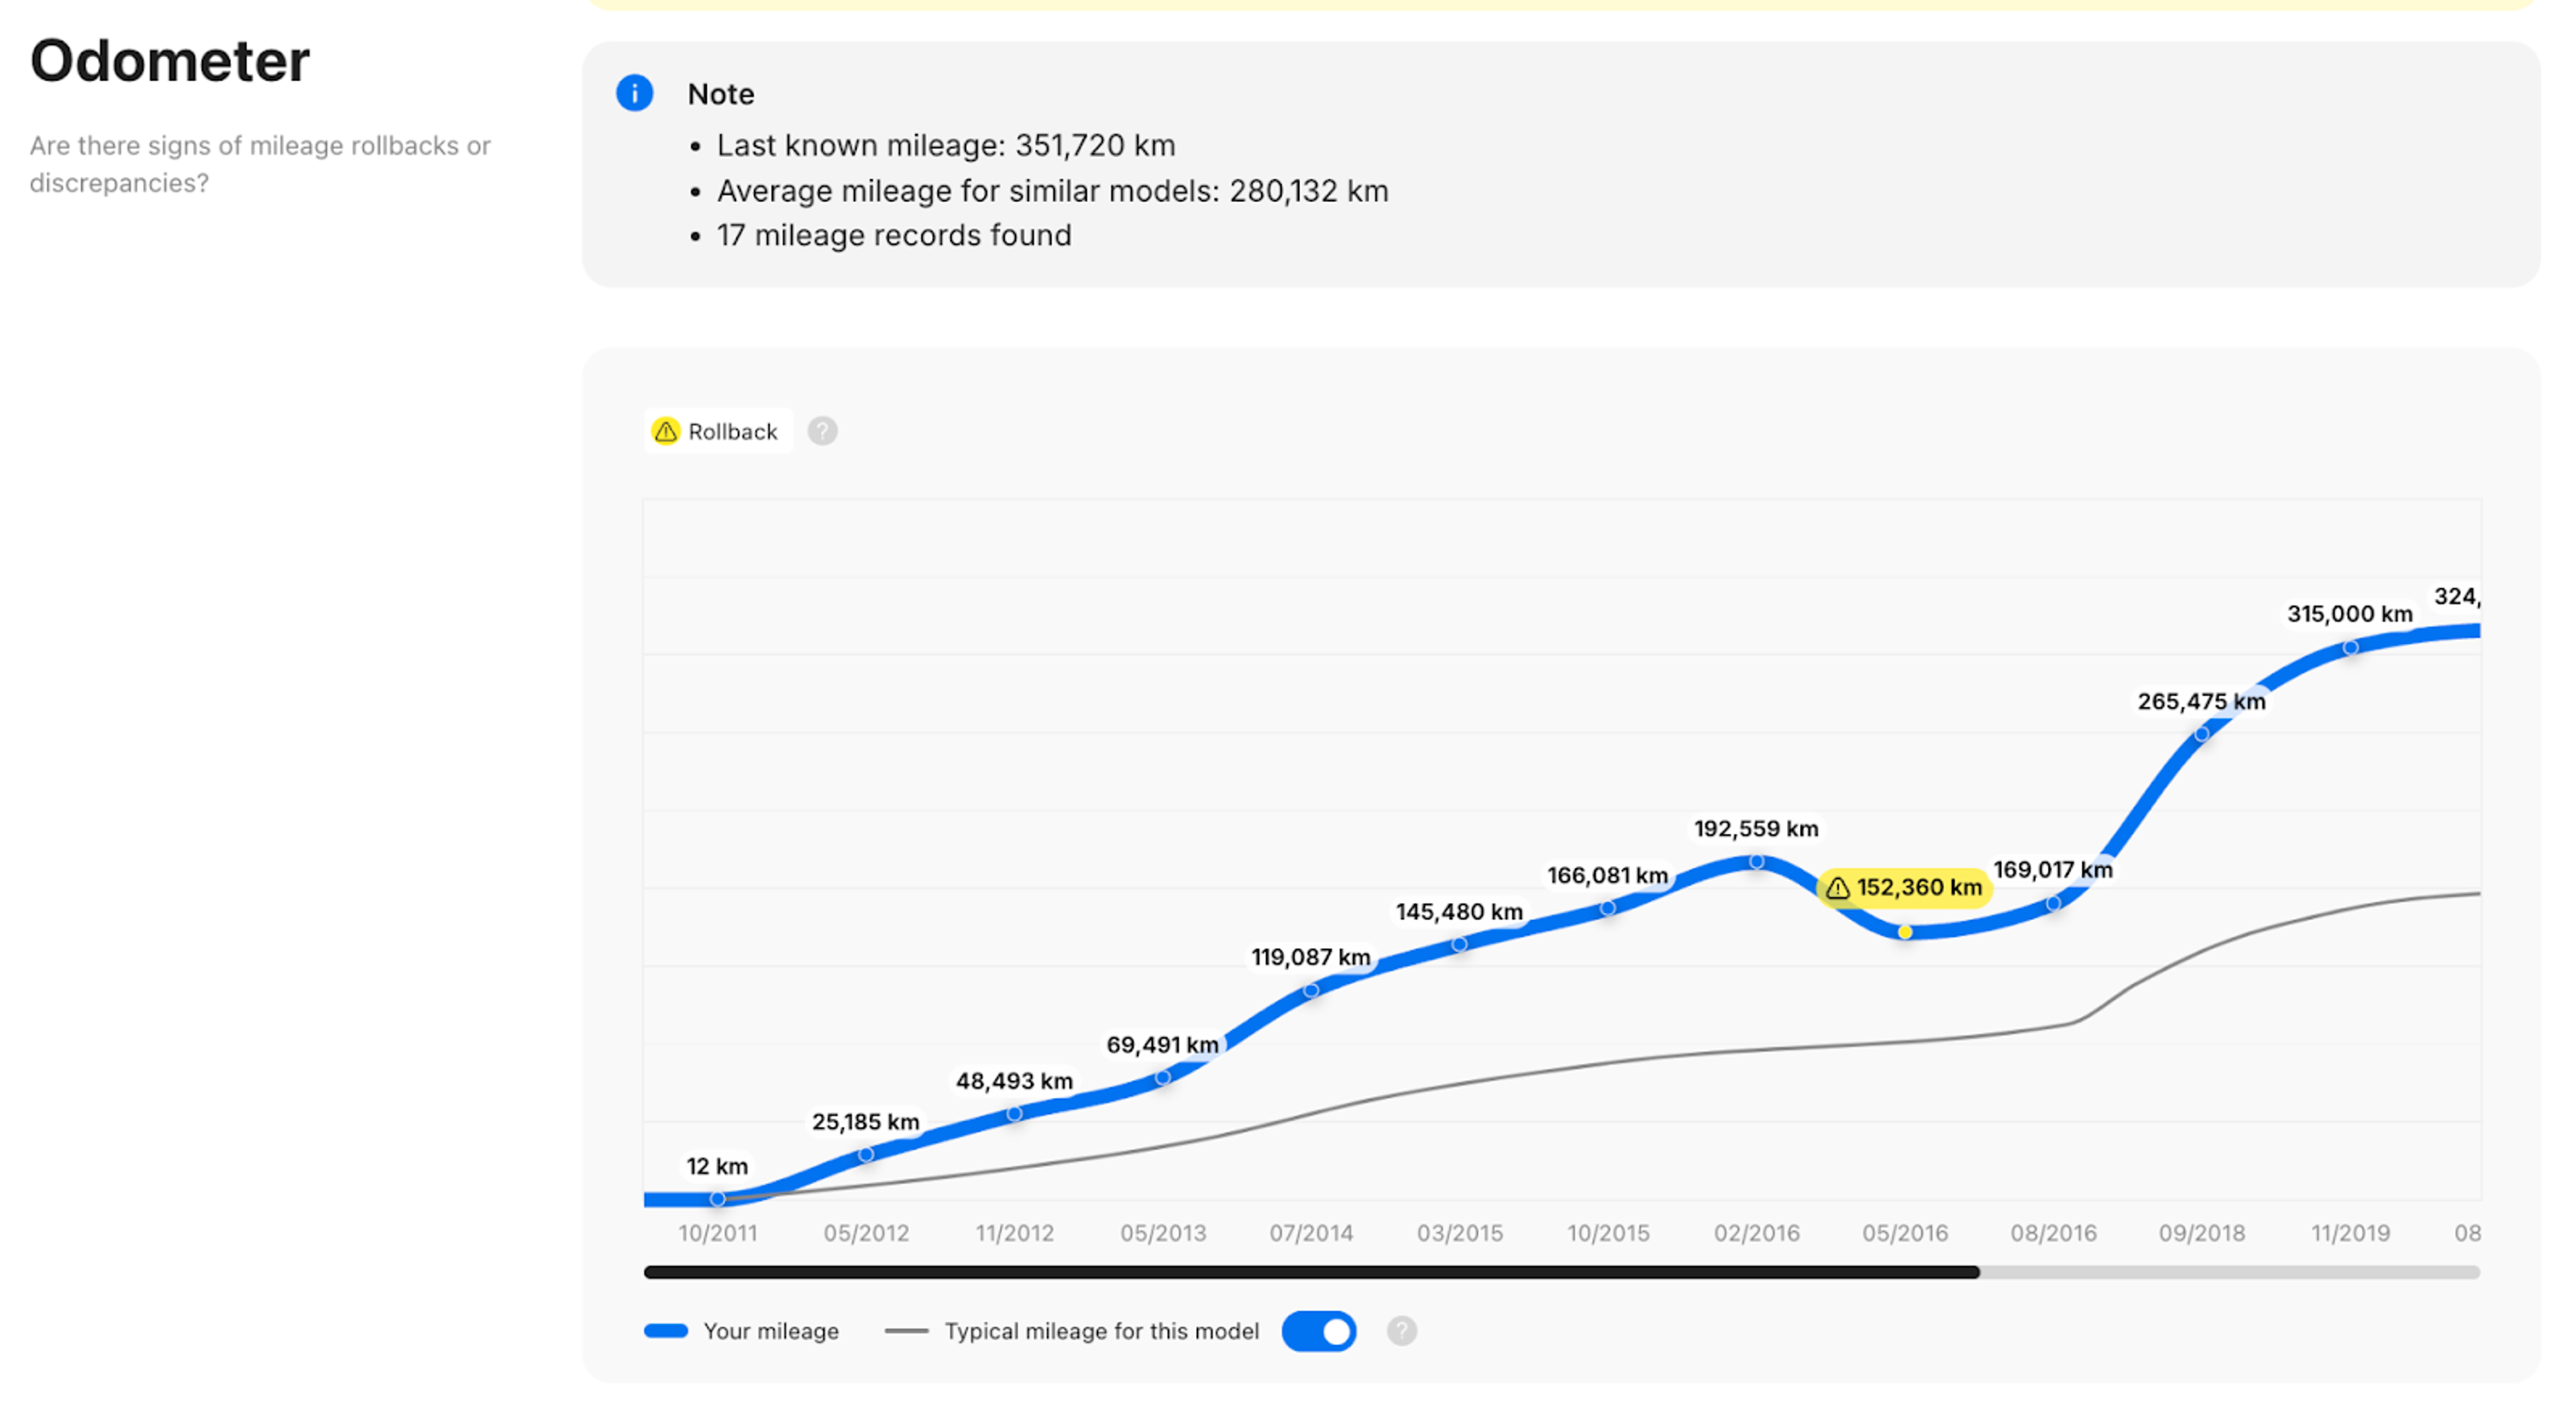The height and width of the screenshot is (1402, 2576).
Task: Click the dark chart horizontal scrollbar thumb
Action: pos(1310,1272)
